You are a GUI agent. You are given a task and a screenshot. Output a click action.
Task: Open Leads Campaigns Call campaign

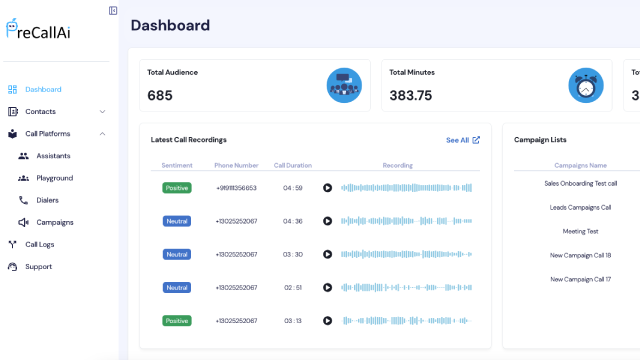(580, 207)
